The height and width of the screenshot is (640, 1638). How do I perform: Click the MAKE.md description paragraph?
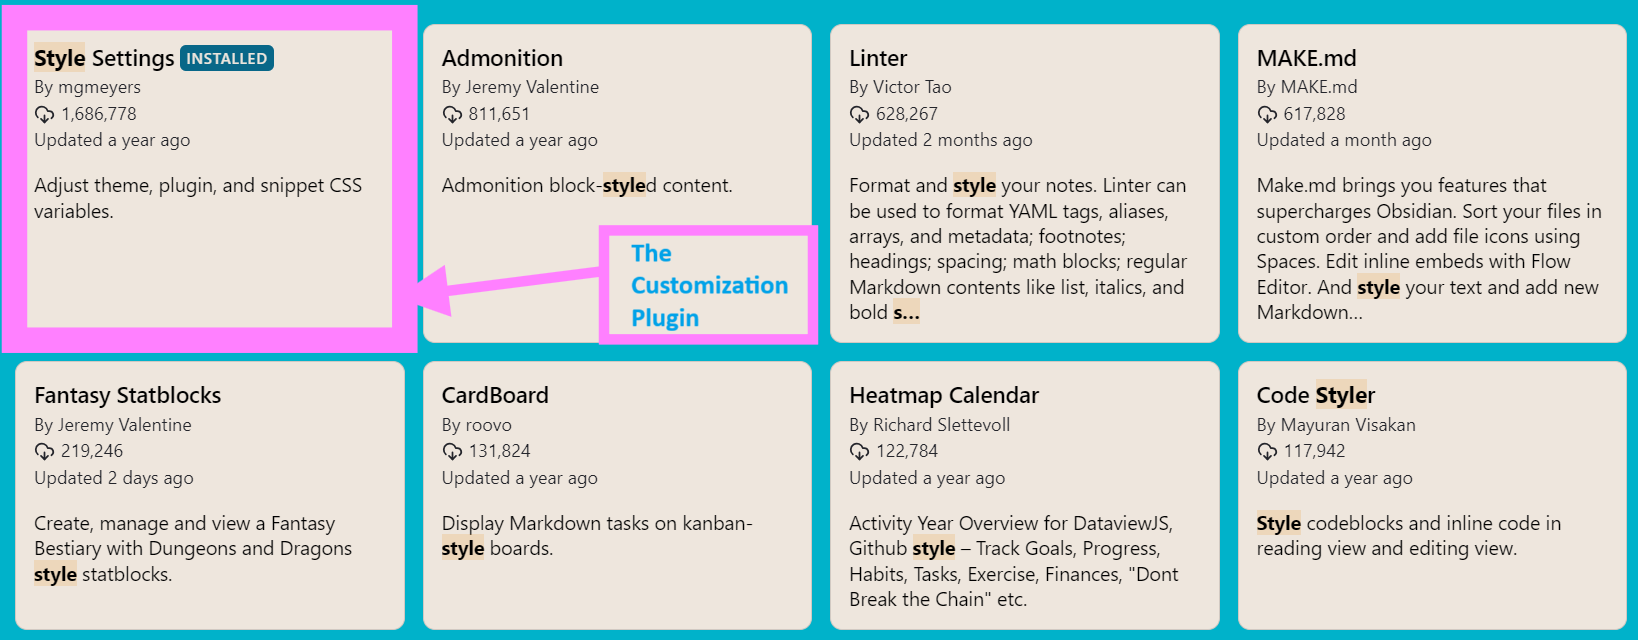pyautogui.click(x=1428, y=249)
